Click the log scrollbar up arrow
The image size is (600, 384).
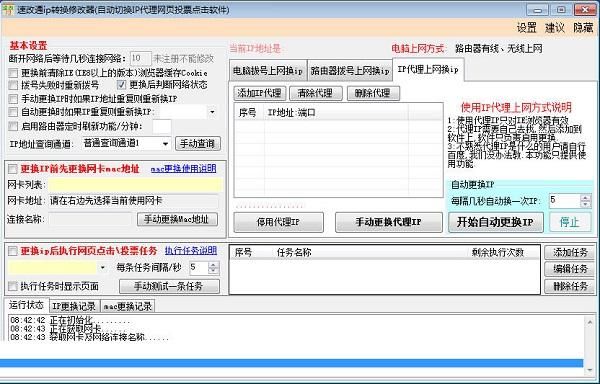coord(590,322)
